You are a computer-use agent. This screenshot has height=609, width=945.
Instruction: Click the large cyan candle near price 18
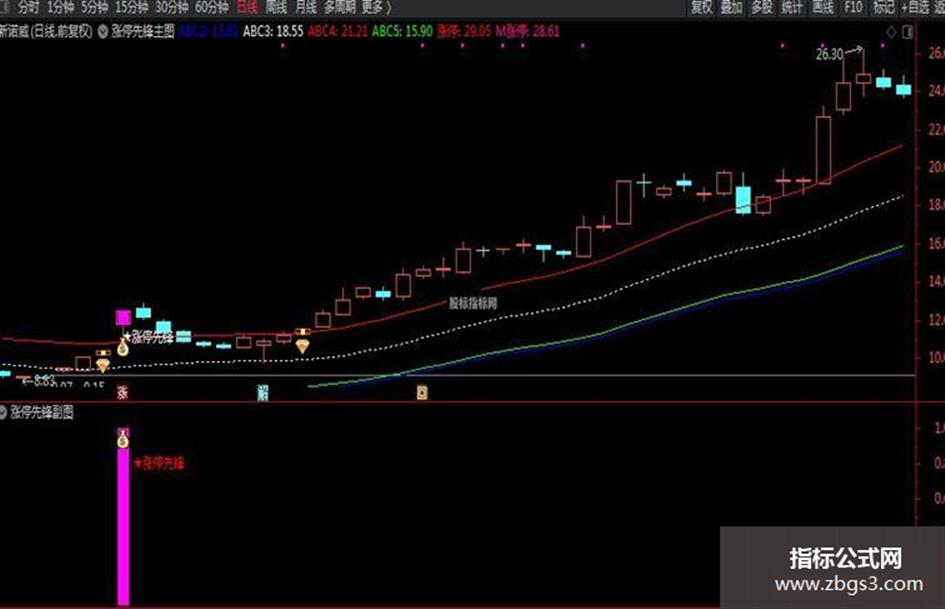point(744,200)
